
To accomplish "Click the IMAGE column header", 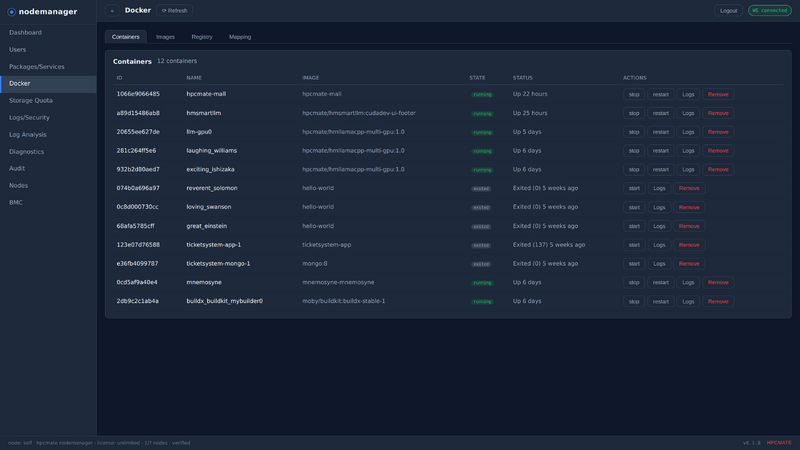I will coord(310,78).
